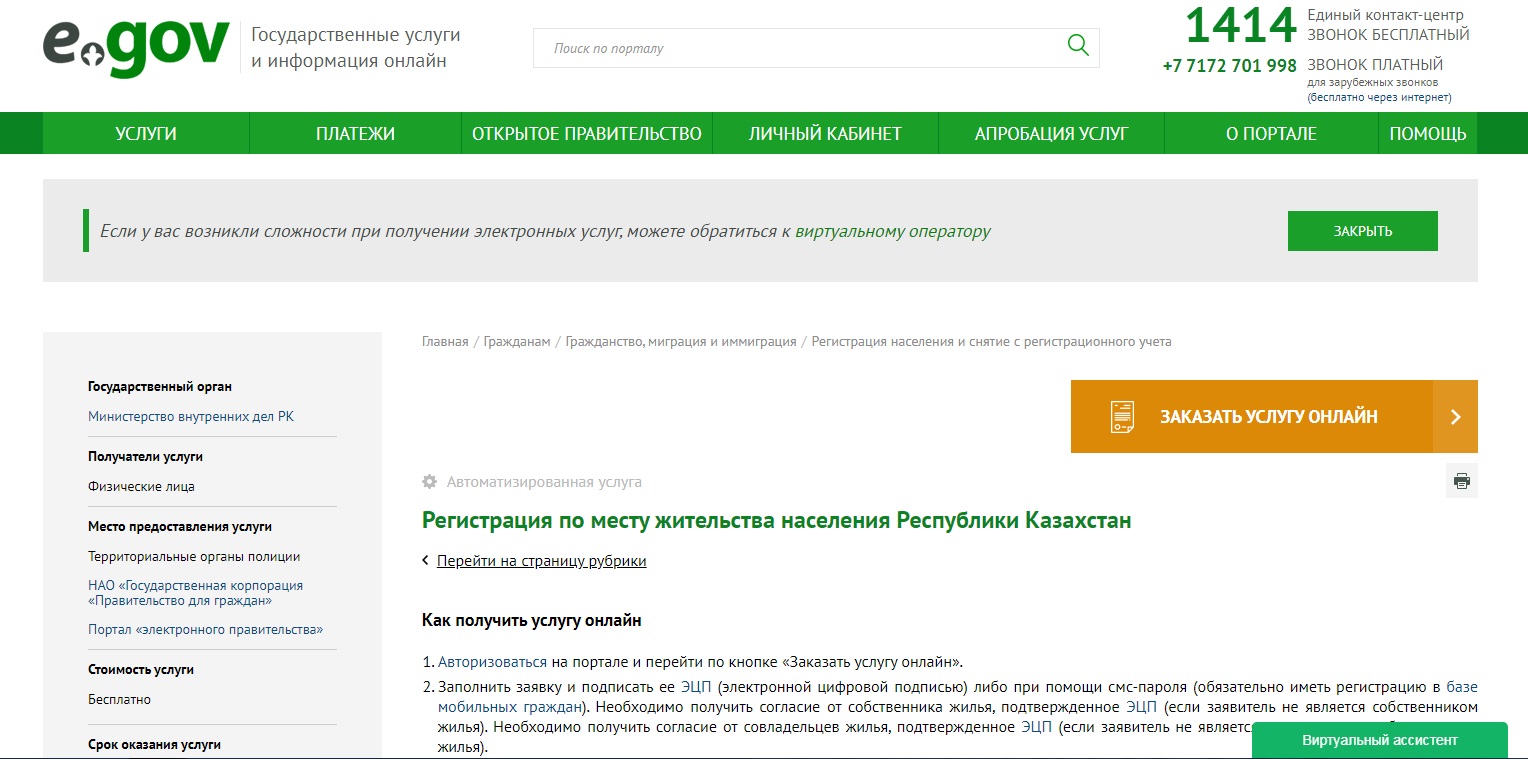Click the e-gov logo
Screen dimensions: 1528x759
coord(136,48)
